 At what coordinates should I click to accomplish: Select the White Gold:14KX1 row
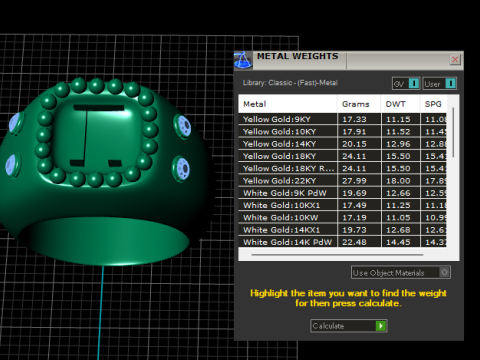[342, 230]
